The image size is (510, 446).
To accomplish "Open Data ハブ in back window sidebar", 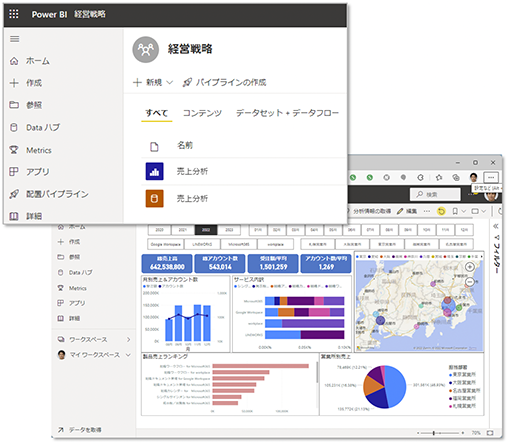I will [75, 272].
